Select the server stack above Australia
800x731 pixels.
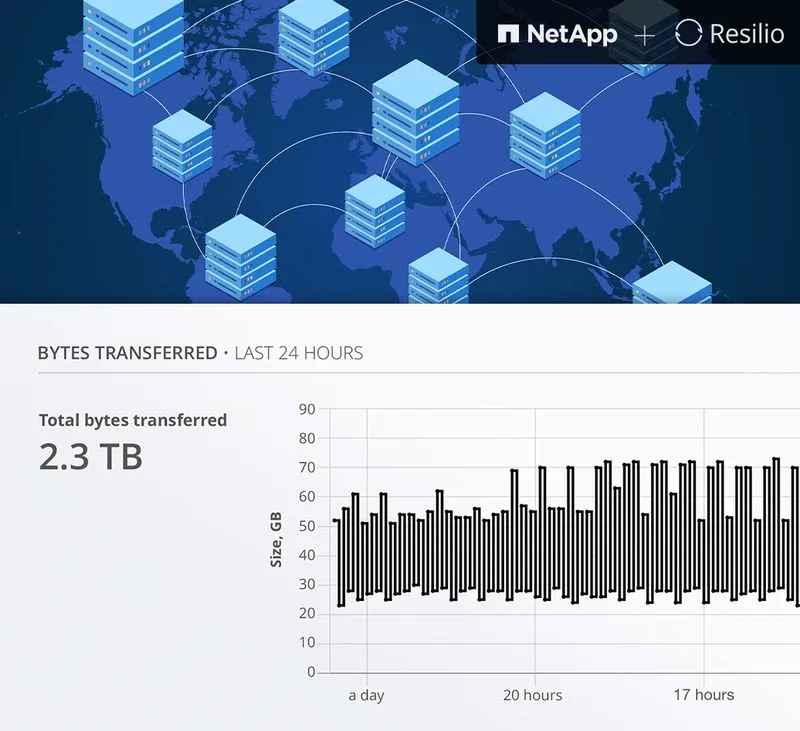(x=672, y=280)
